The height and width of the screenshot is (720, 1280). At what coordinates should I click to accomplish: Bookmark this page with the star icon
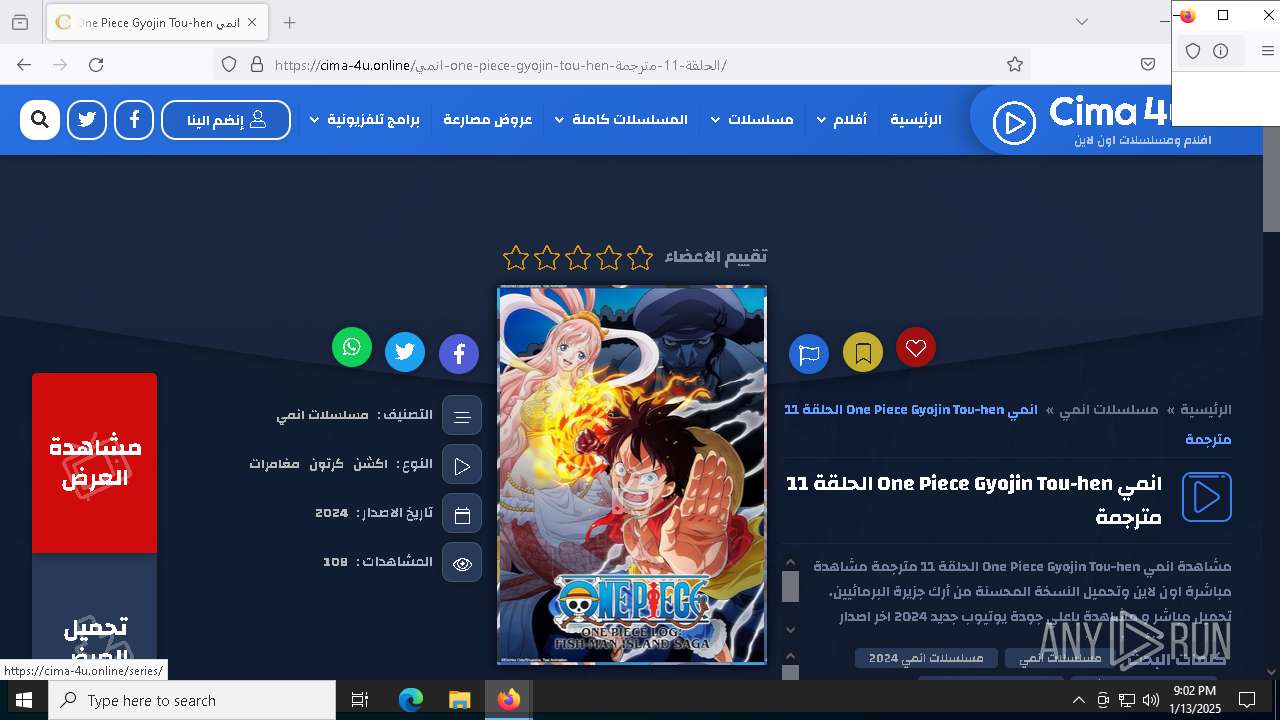pos(1015,65)
